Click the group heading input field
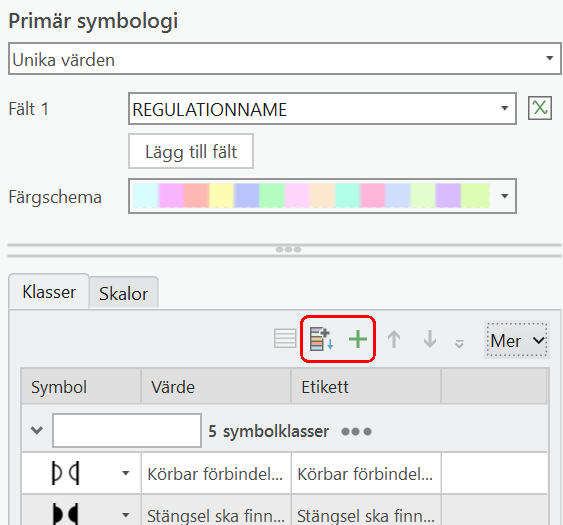 tap(127, 430)
